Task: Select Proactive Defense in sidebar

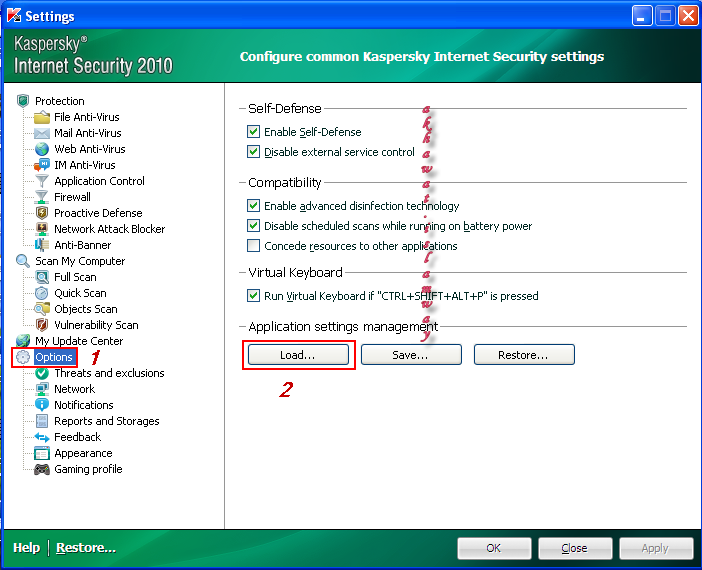Action: coord(98,213)
